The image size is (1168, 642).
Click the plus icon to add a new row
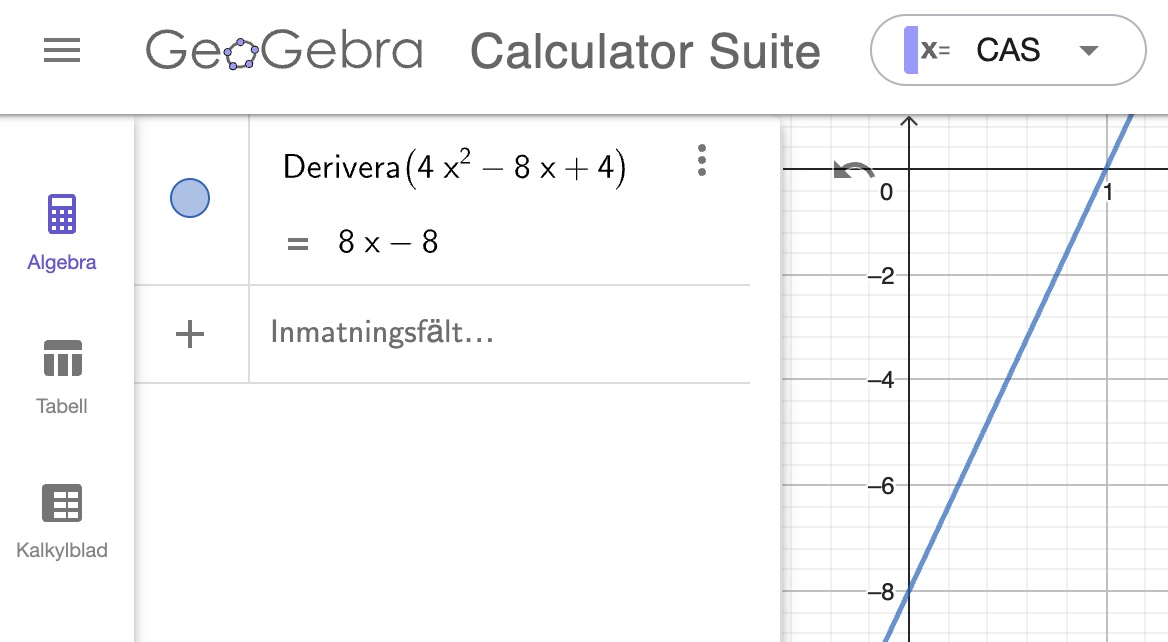click(189, 334)
